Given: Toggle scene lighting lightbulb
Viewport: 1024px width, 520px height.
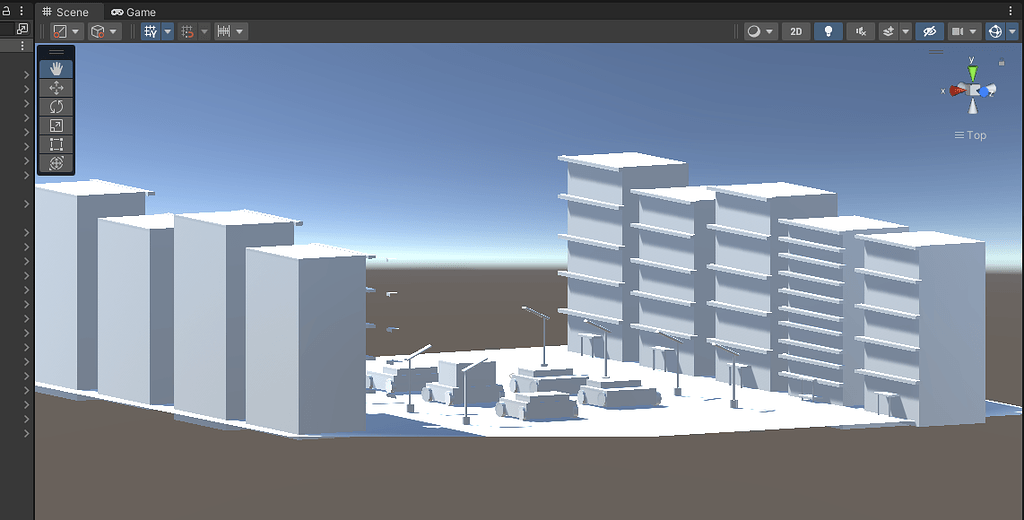Looking at the screenshot, I should pyautogui.click(x=828, y=31).
